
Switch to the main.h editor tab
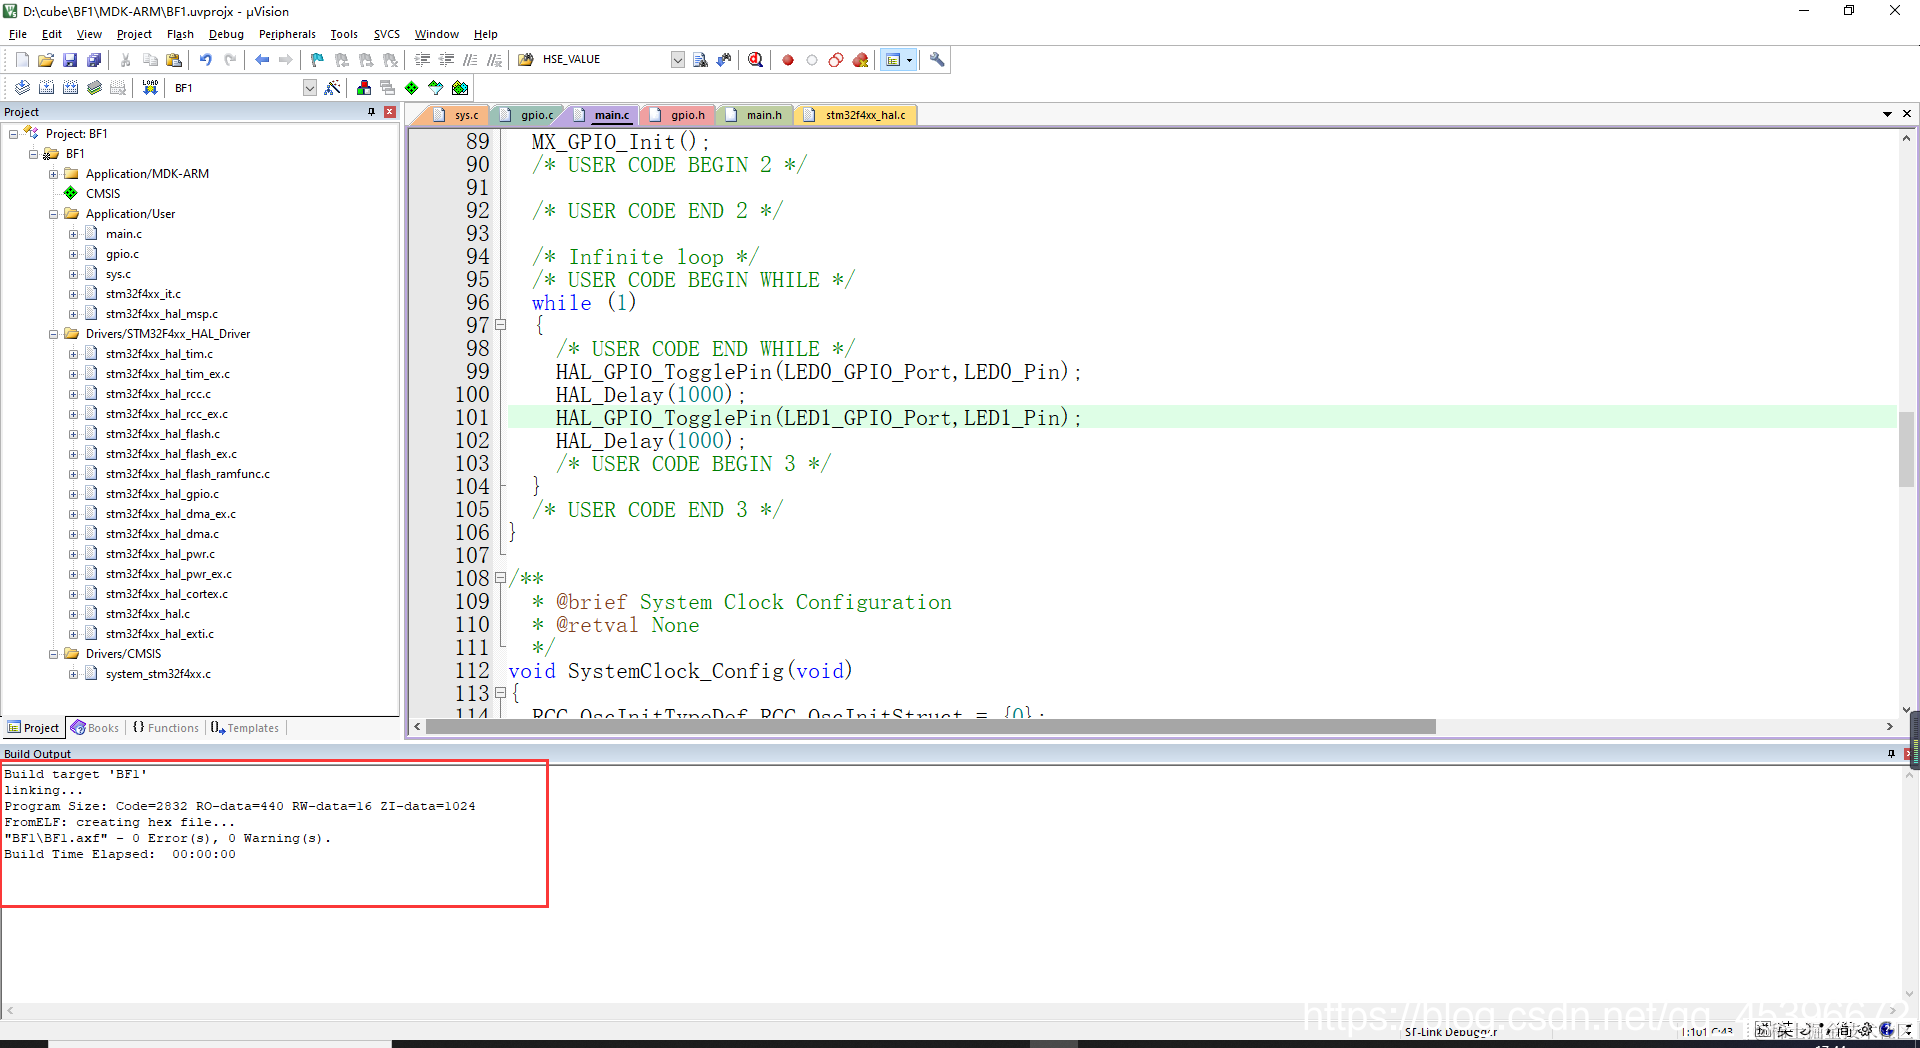click(755, 115)
